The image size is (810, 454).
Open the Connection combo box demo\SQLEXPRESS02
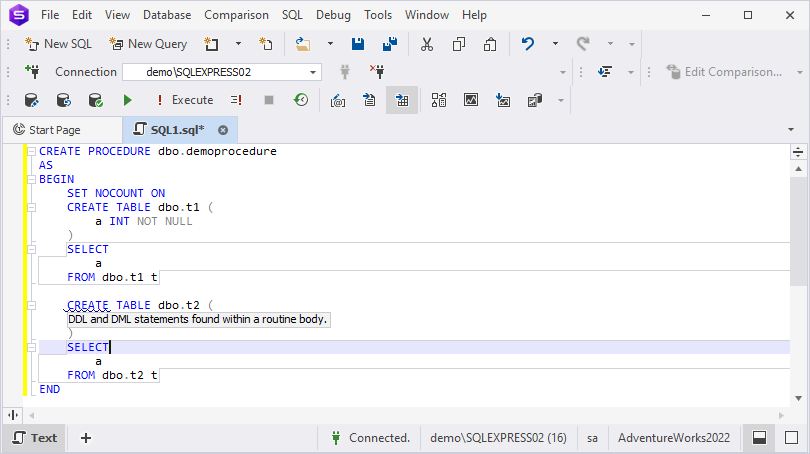(x=222, y=72)
